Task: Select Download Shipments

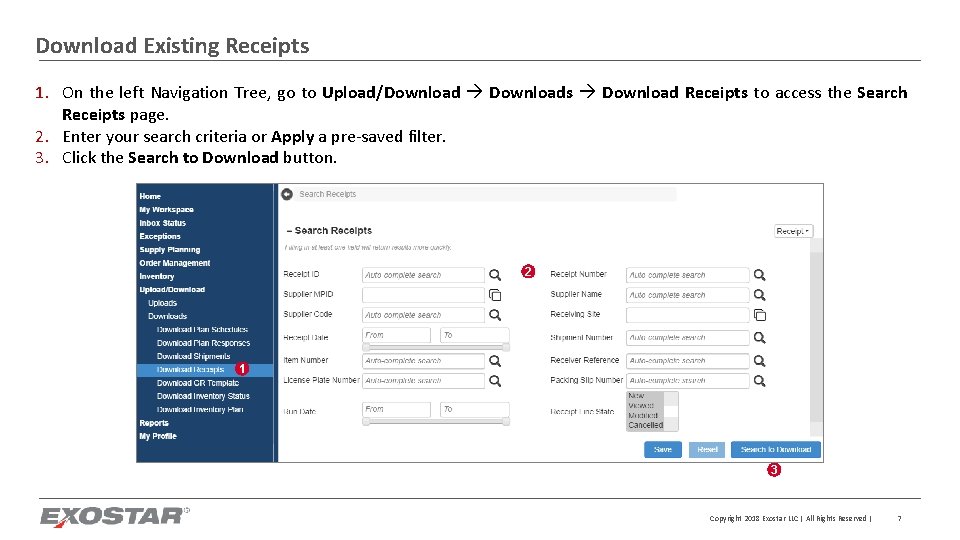Action: point(193,356)
